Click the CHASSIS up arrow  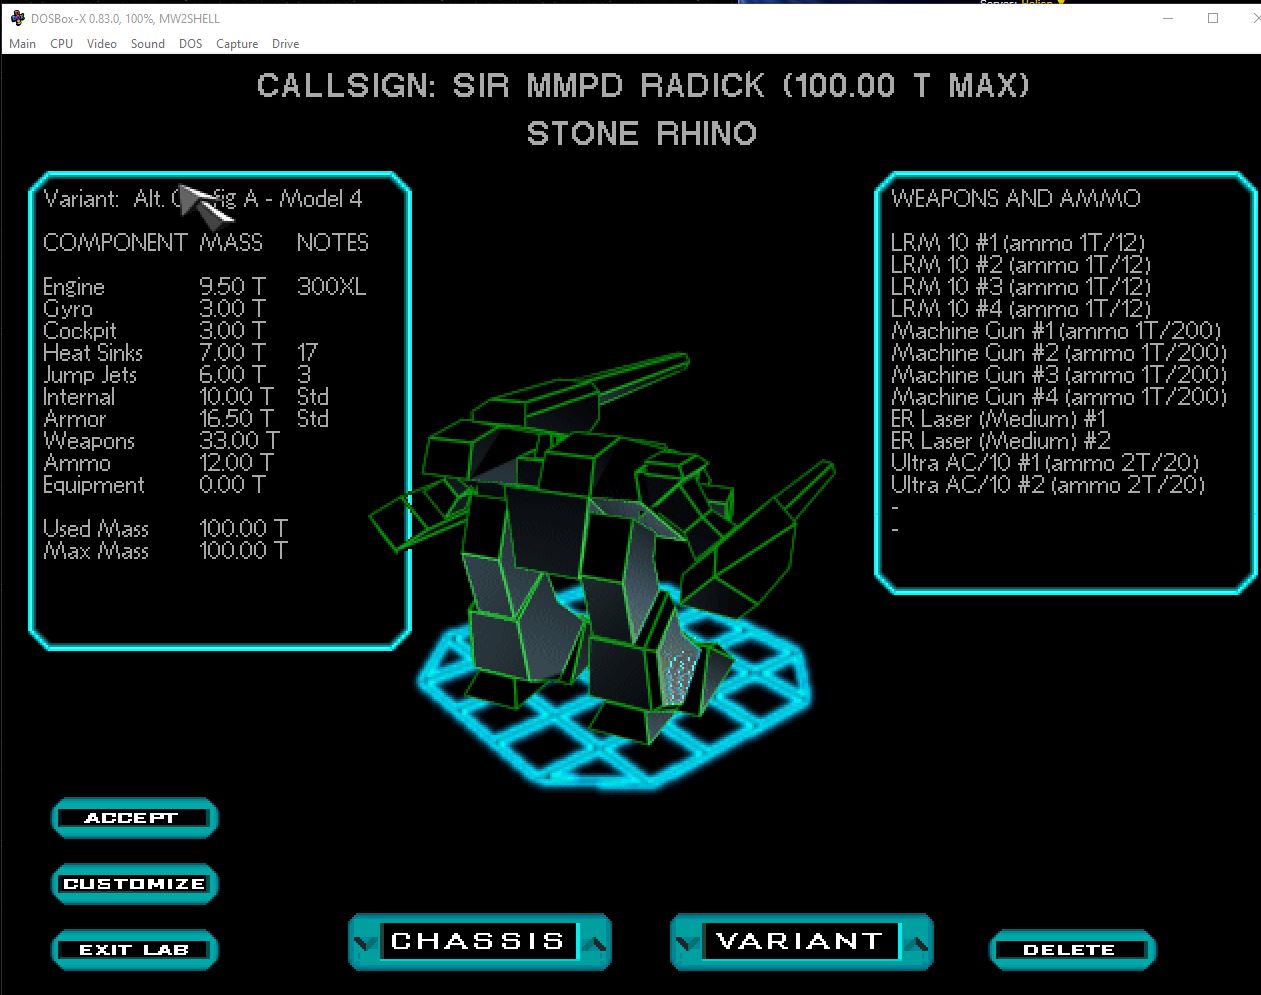coord(595,942)
